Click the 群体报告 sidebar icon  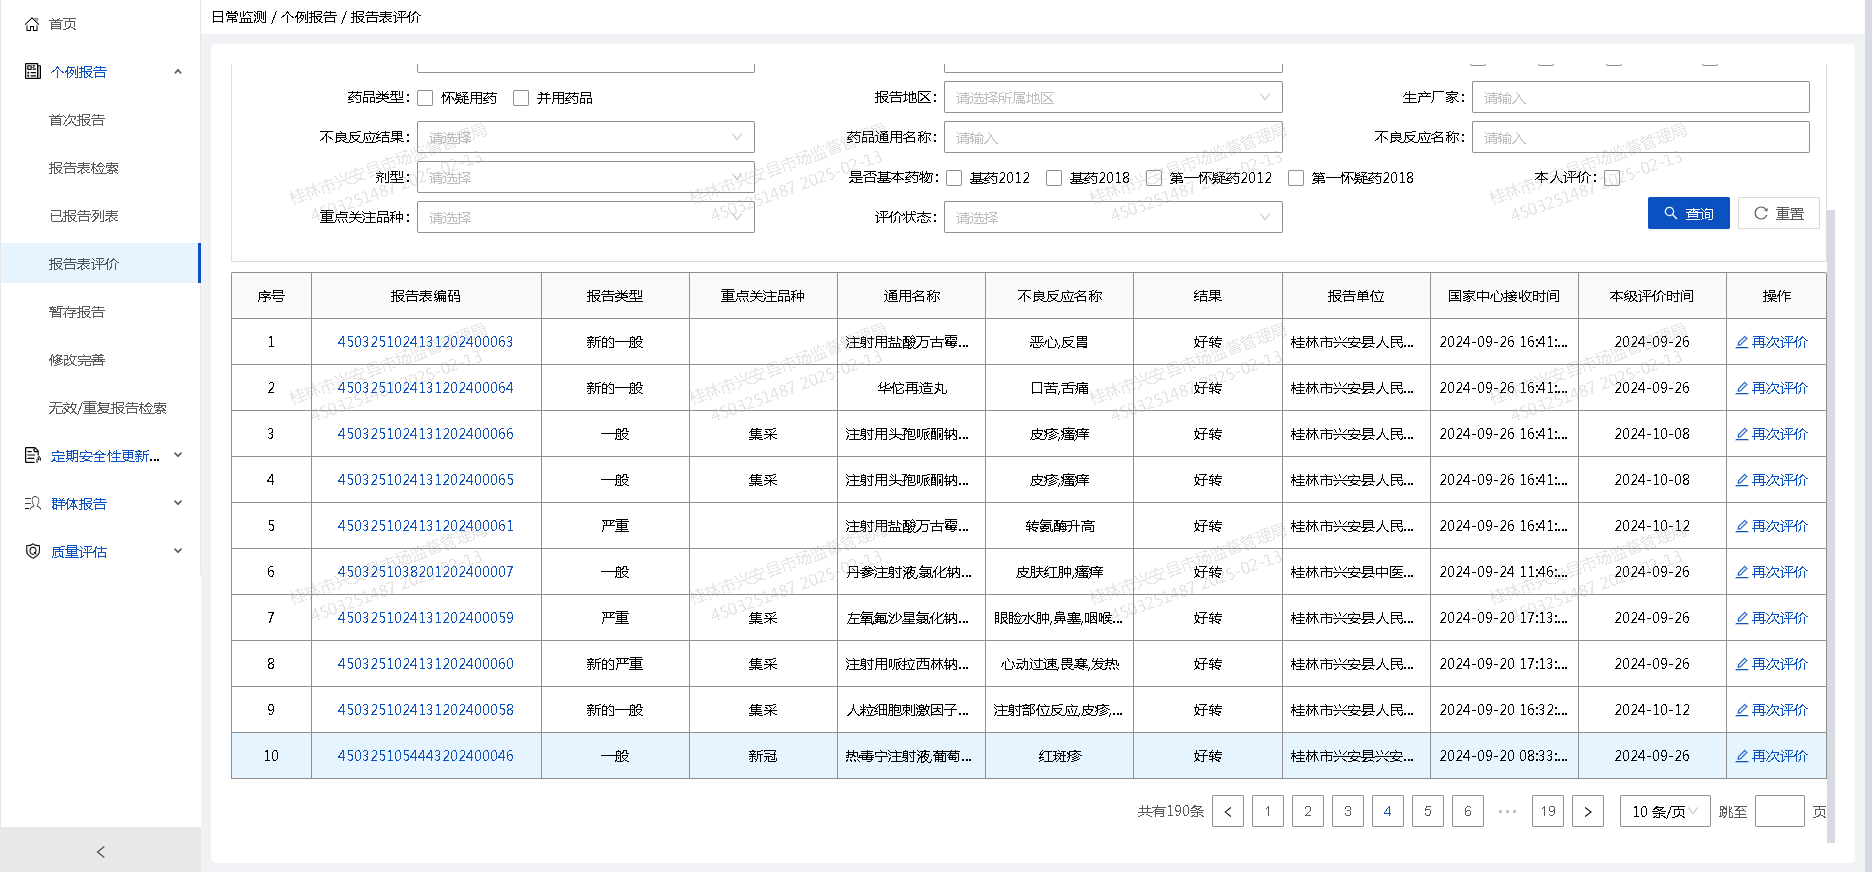click(33, 504)
